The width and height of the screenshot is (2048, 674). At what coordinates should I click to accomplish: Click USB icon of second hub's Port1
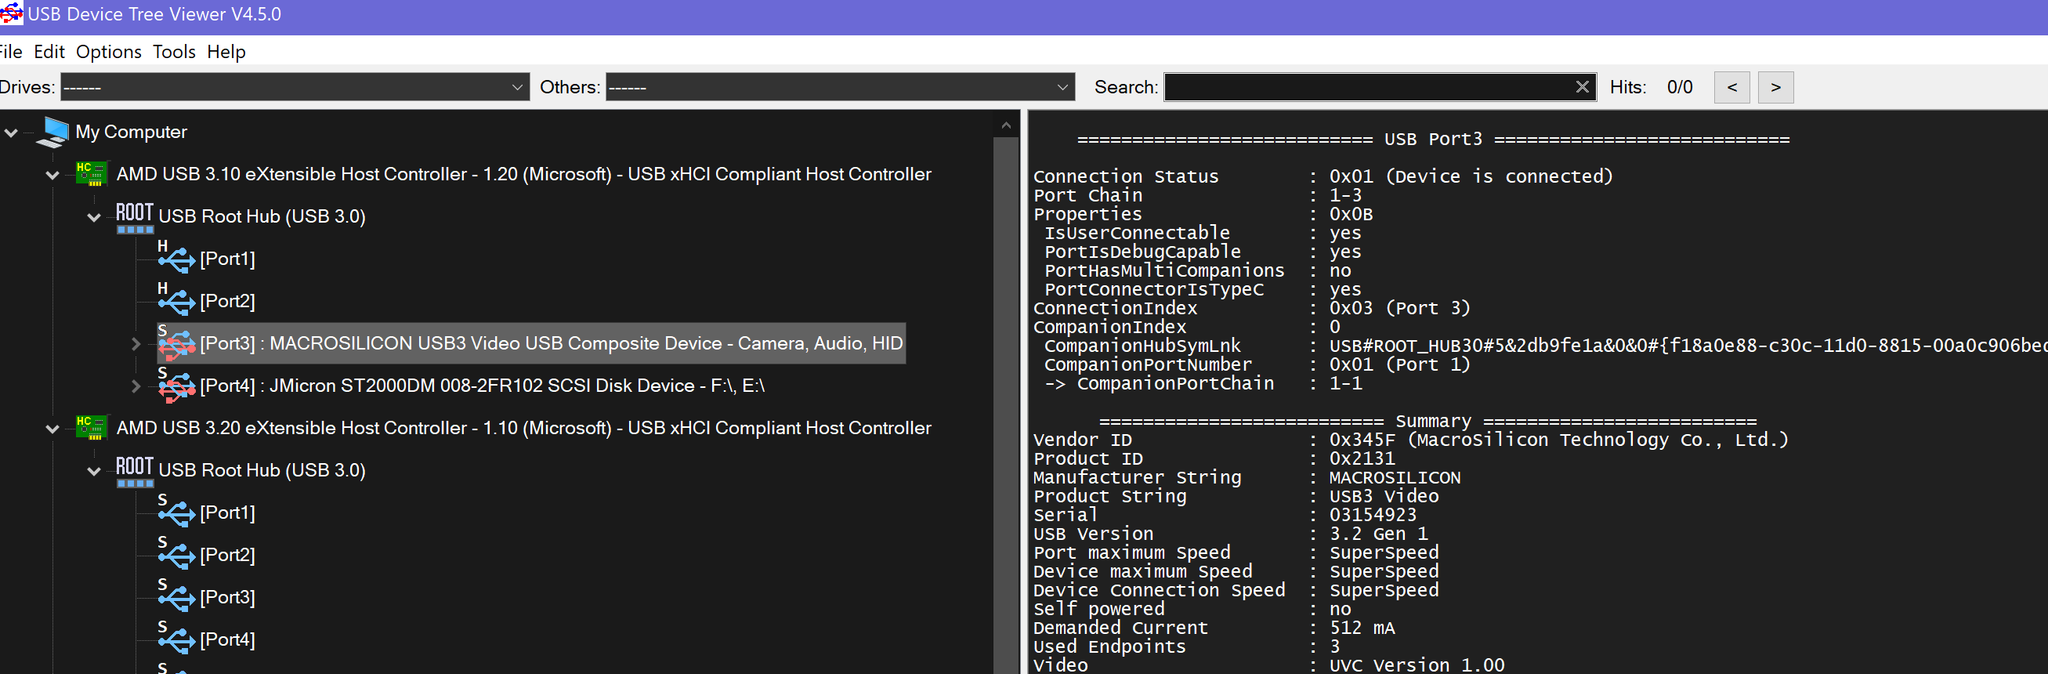click(176, 512)
